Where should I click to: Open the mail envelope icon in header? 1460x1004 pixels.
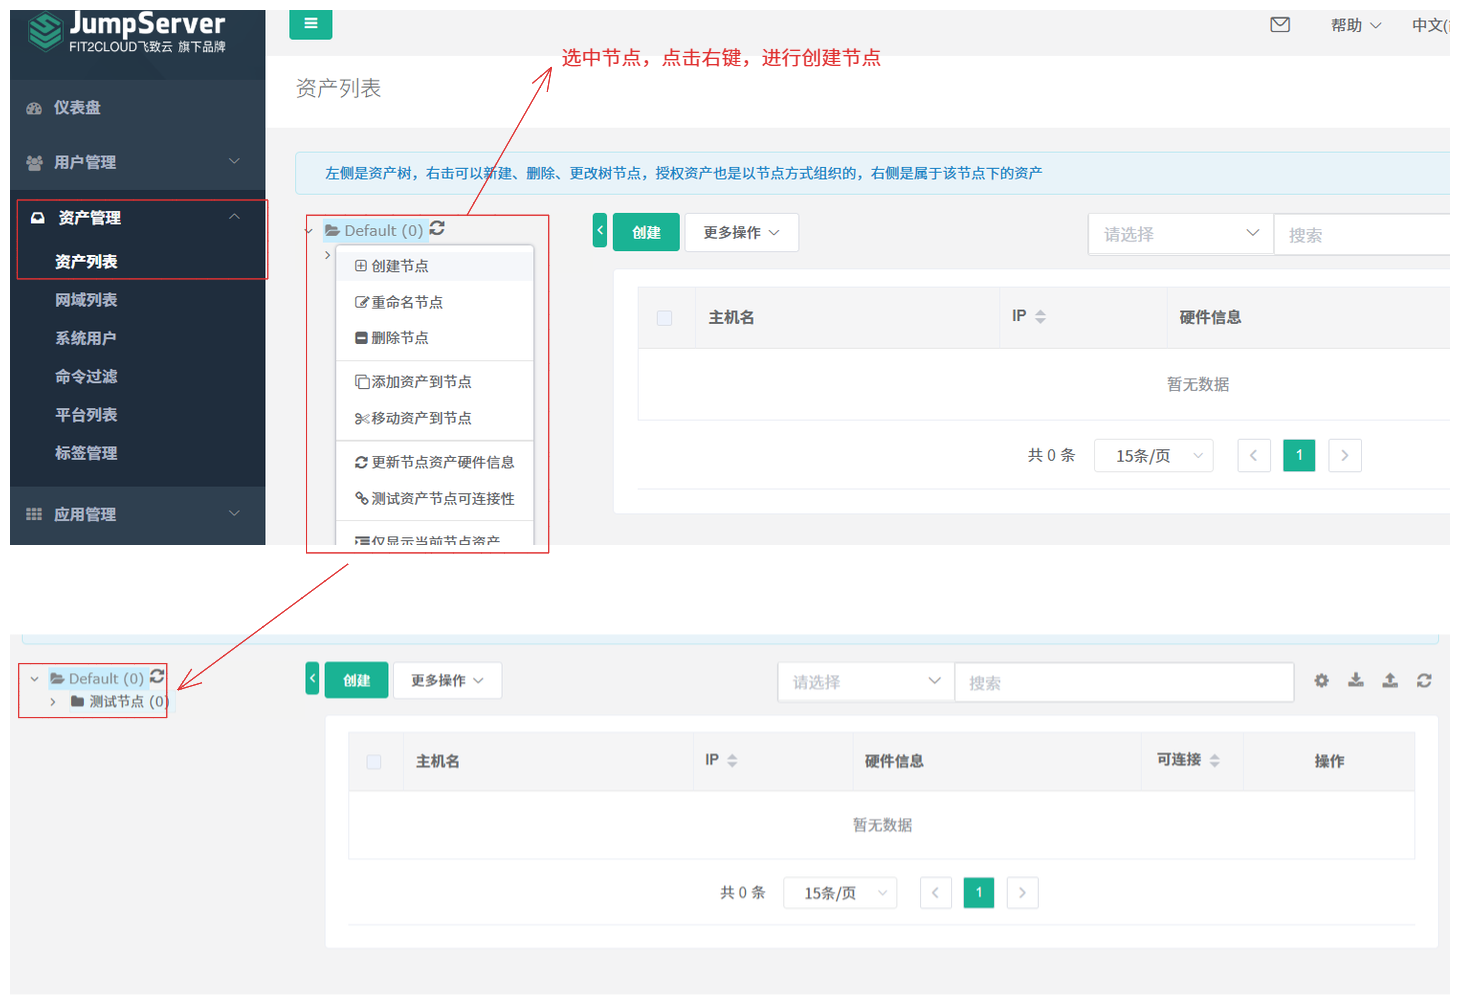click(1279, 25)
